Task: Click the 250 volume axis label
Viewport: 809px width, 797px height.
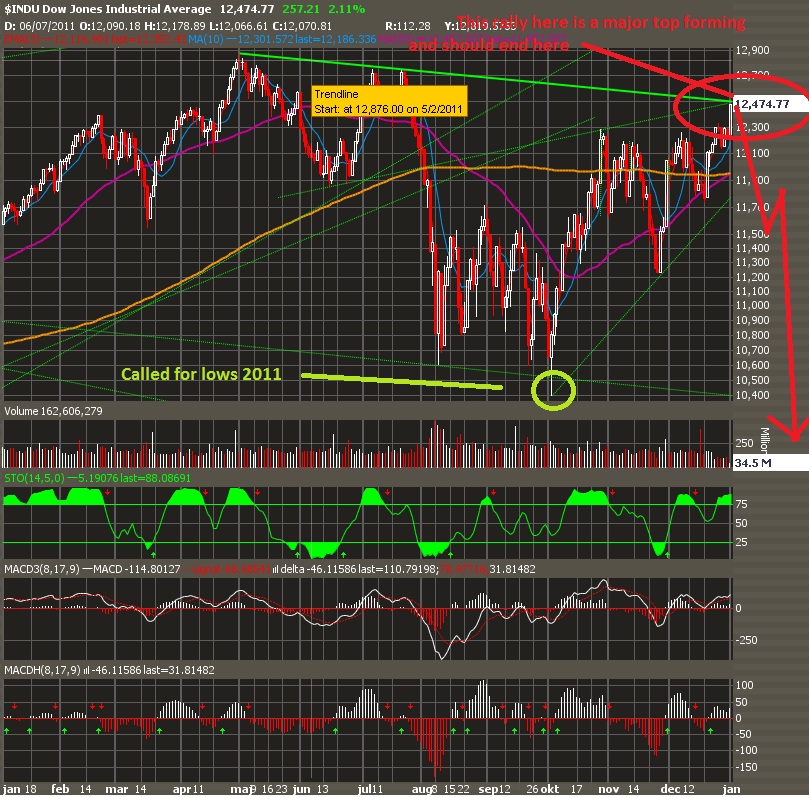Action: tap(744, 443)
